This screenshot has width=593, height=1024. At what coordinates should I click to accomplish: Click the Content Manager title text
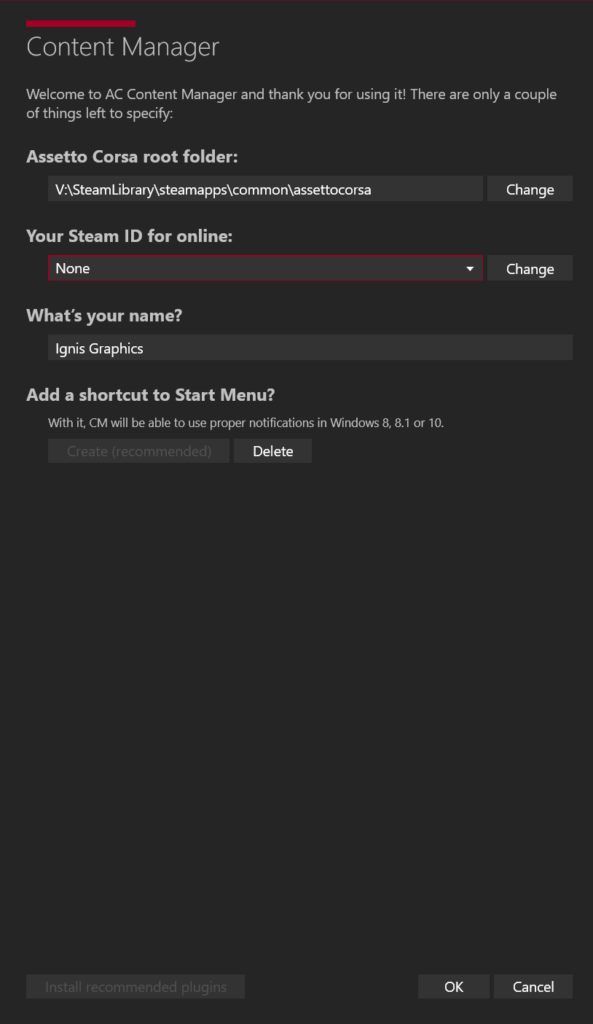pyautogui.click(x=123, y=46)
